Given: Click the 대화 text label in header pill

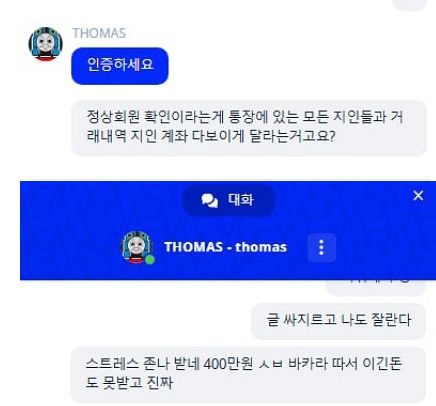Looking at the screenshot, I should pyautogui.click(x=241, y=200).
